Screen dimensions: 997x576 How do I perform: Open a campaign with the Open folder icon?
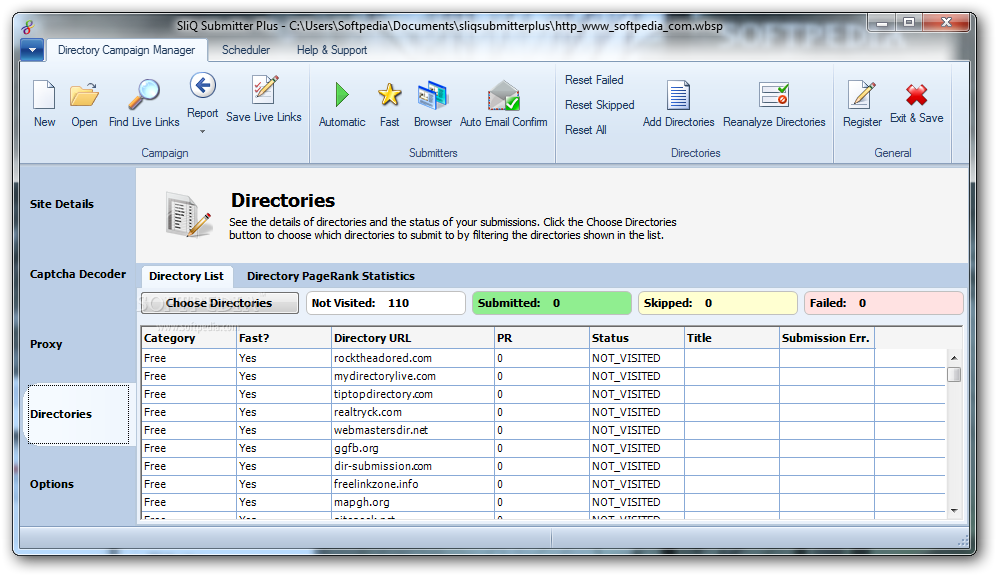coord(84,95)
